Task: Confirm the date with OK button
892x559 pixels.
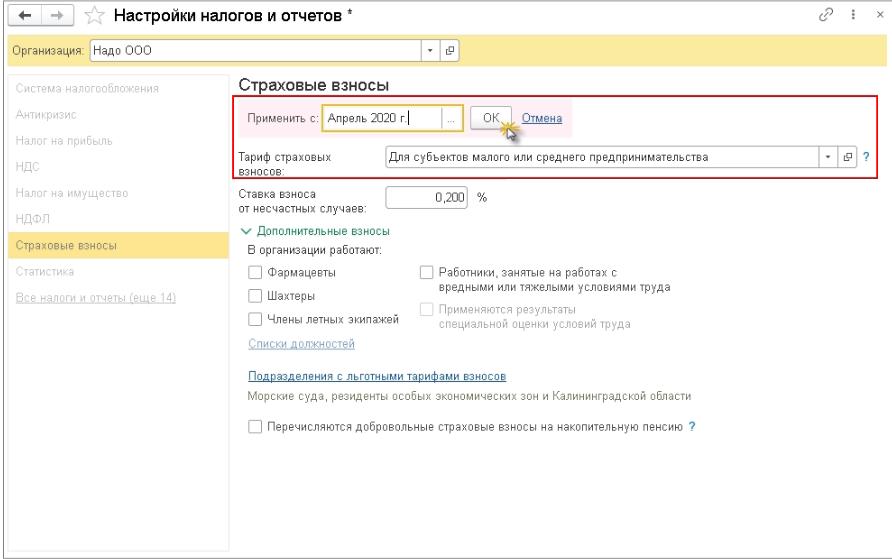Action: coord(490,118)
